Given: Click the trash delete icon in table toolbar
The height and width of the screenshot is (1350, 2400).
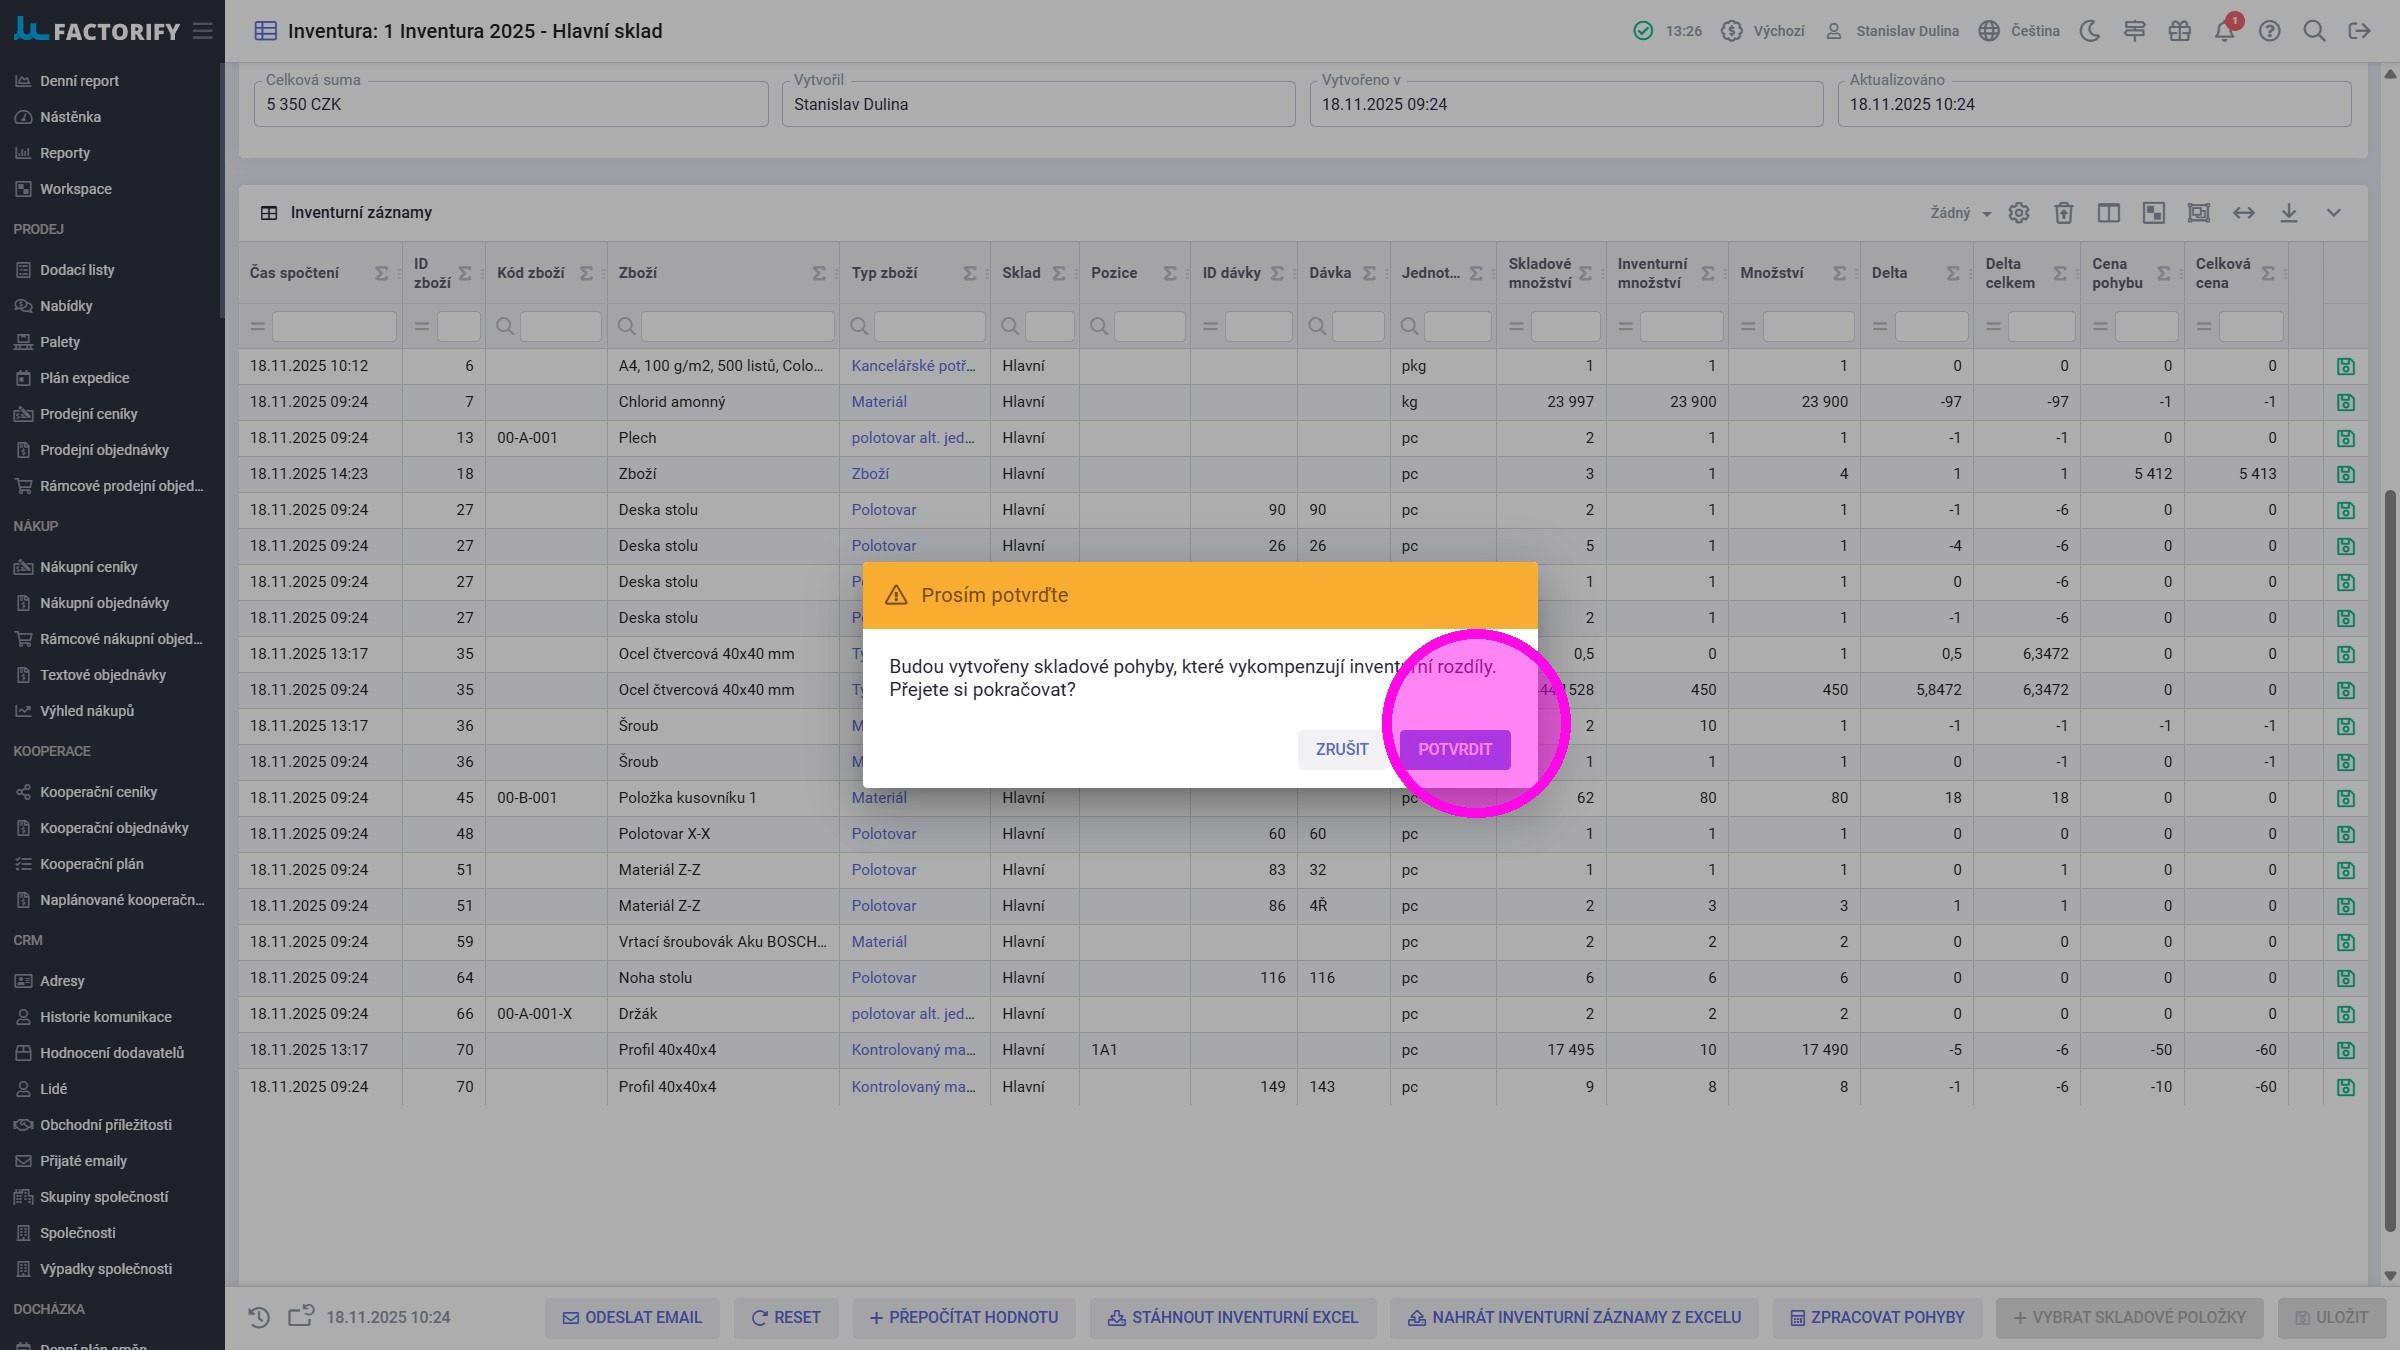Looking at the screenshot, I should tap(2064, 213).
